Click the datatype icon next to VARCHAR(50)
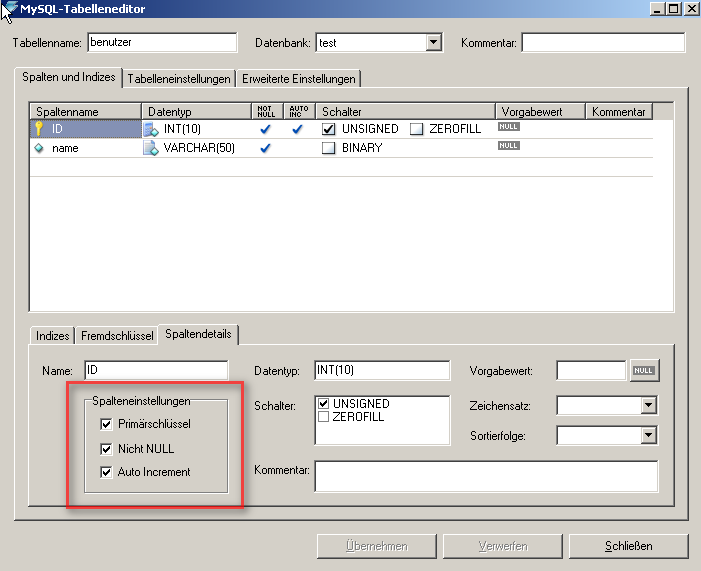This screenshot has width=701, height=571. point(151,148)
